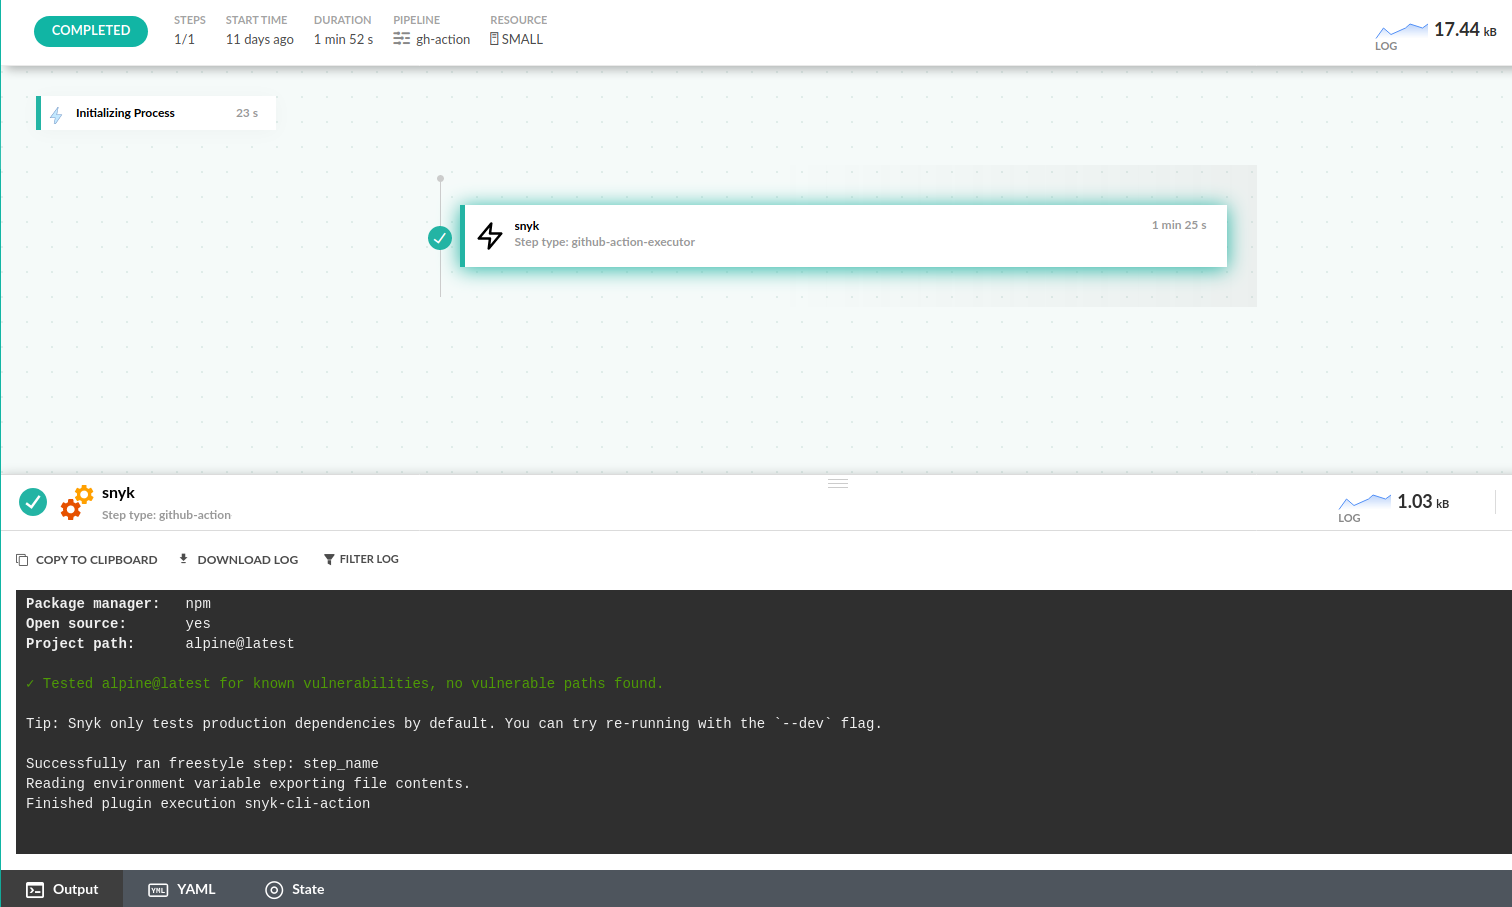Switch to the Output tab

click(x=62, y=889)
